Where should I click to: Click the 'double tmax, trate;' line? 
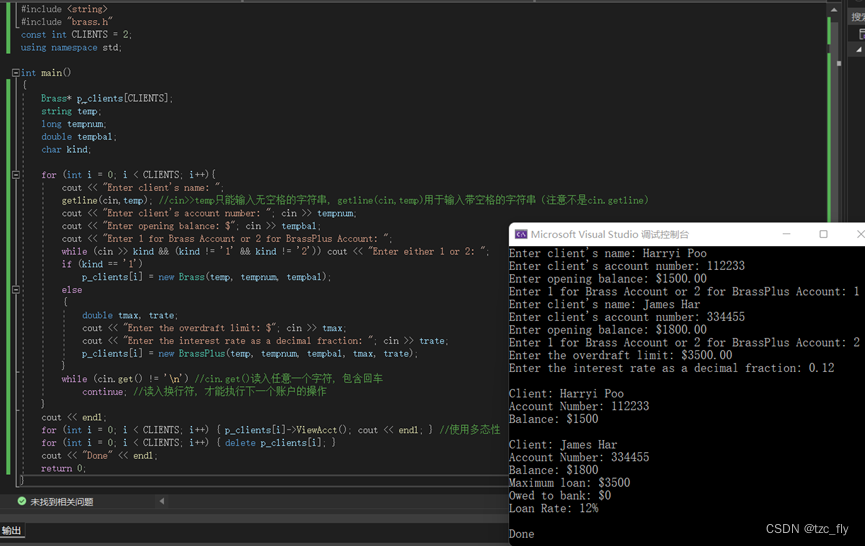tap(130, 315)
